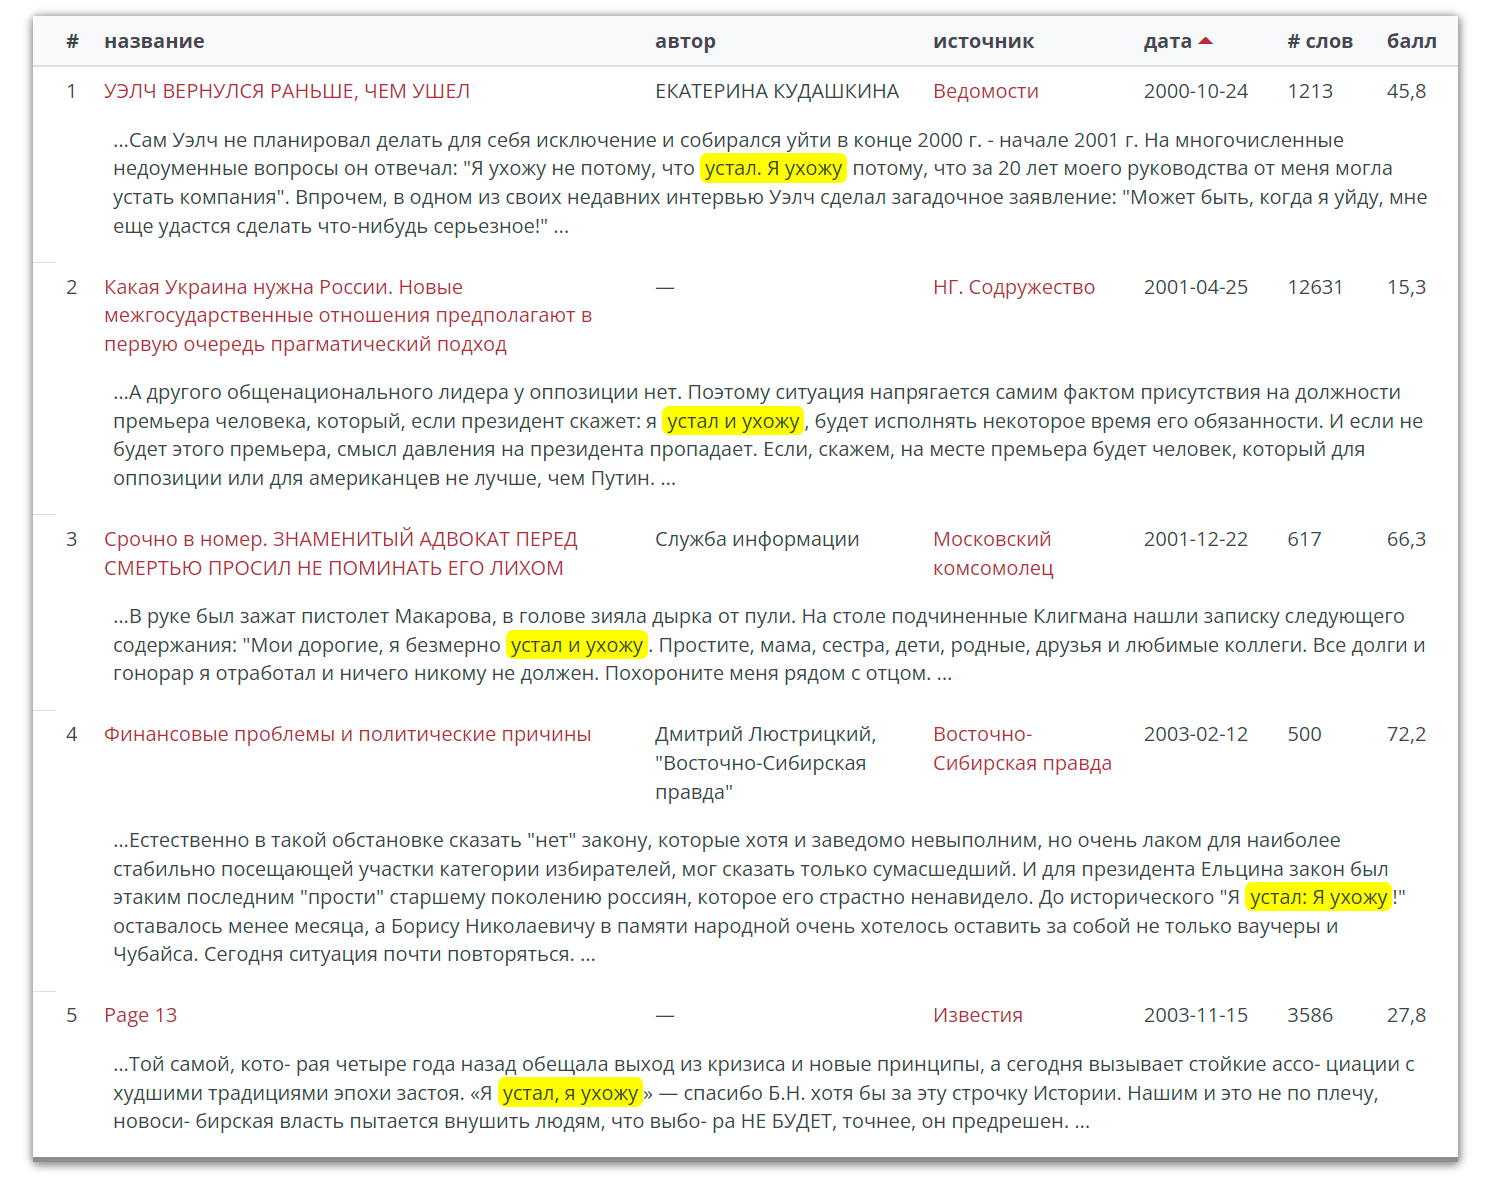Click word count '3586'

point(1310,1015)
